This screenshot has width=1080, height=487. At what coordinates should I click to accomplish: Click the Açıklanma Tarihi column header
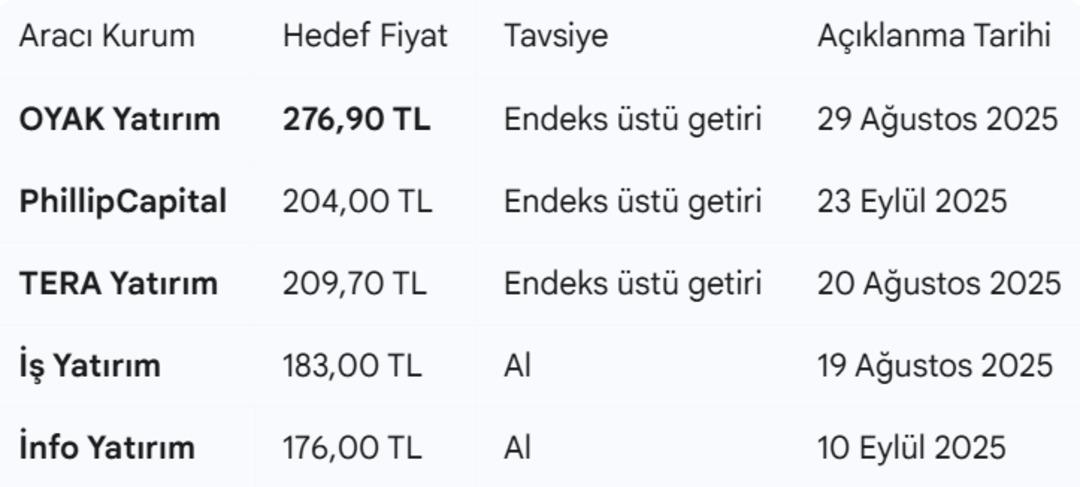(934, 37)
